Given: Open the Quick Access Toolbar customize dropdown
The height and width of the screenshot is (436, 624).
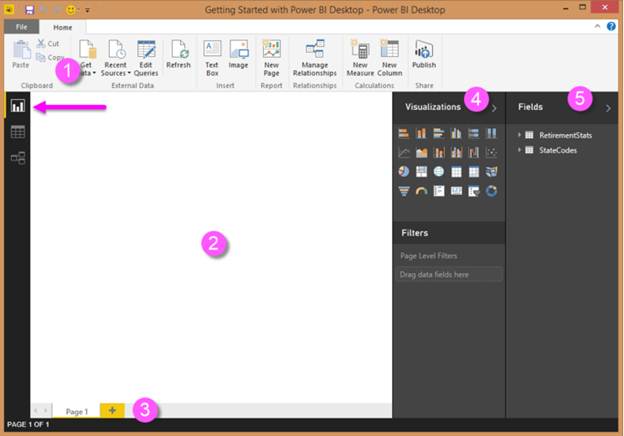Looking at the screenshot, I should (x=87, y=10).
